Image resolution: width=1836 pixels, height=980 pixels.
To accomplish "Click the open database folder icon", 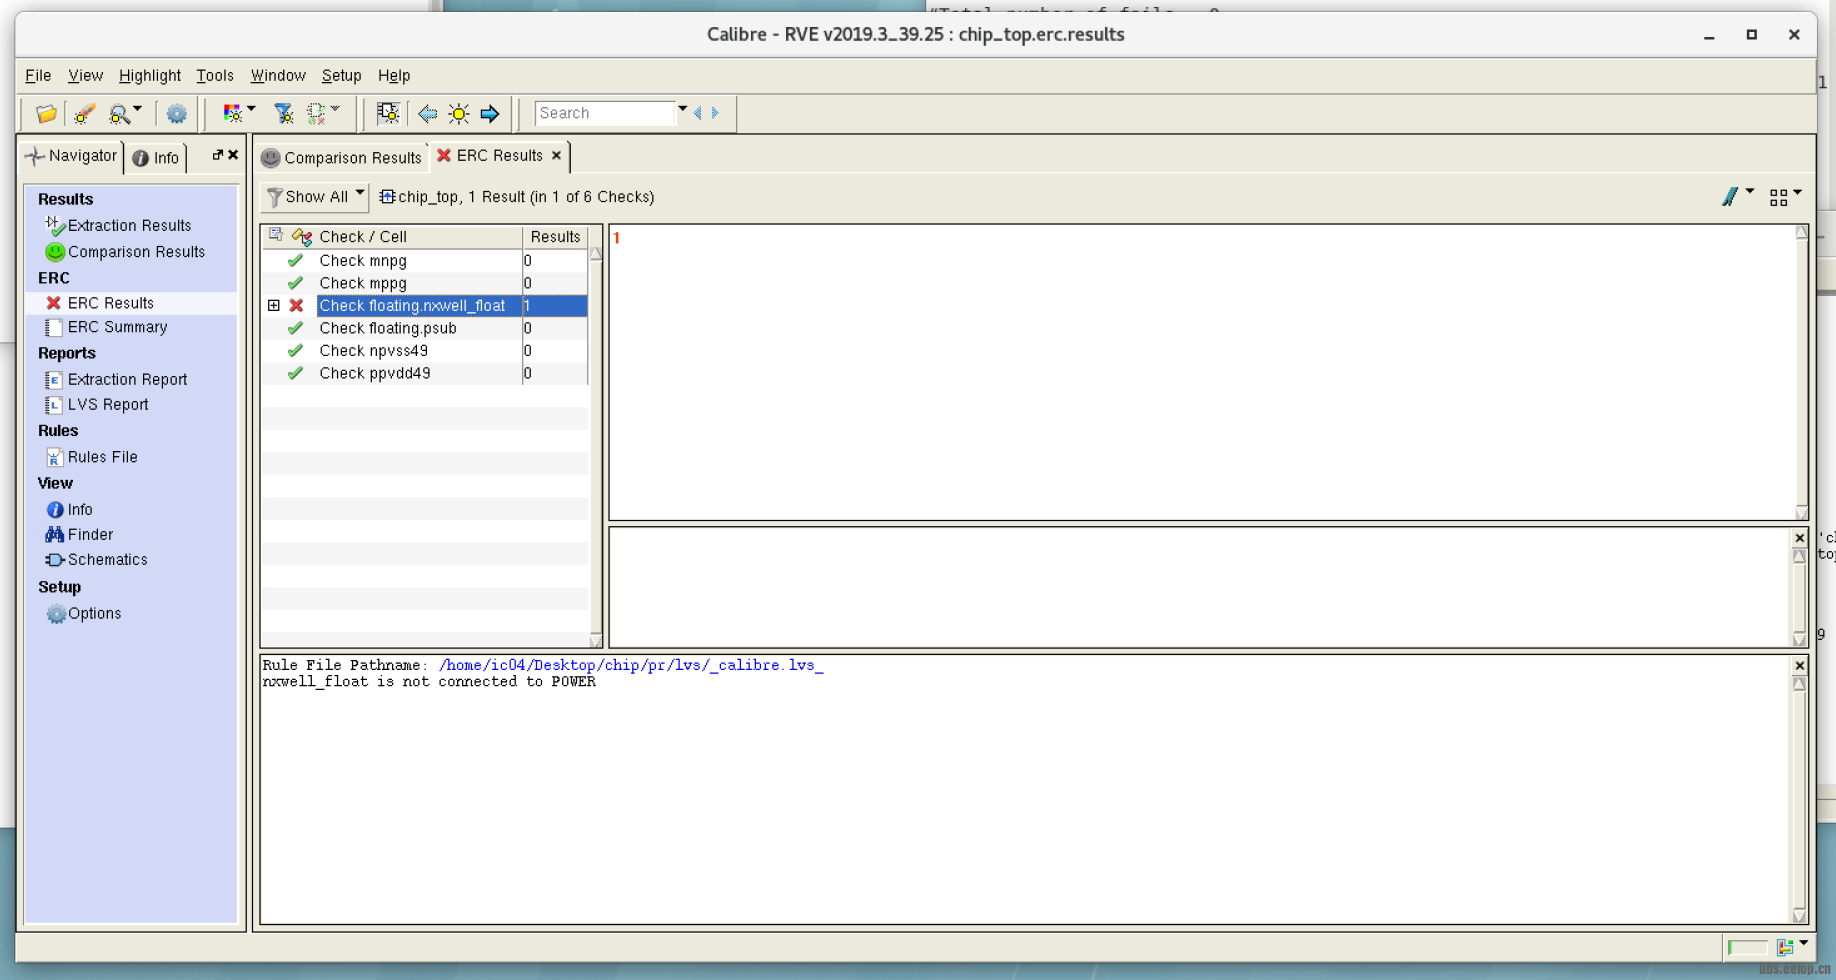I will [x=46, y=114].
